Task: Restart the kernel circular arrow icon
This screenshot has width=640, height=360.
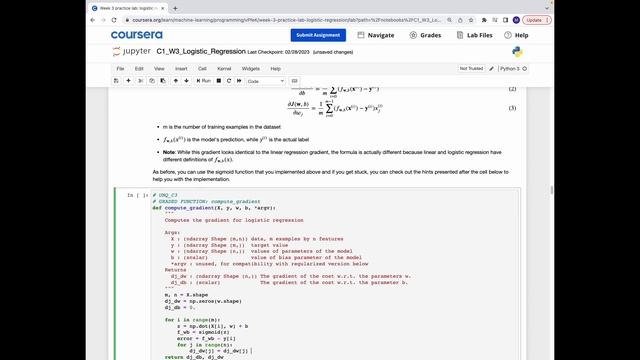Action: pyautogui.click(x=229, y=81)
